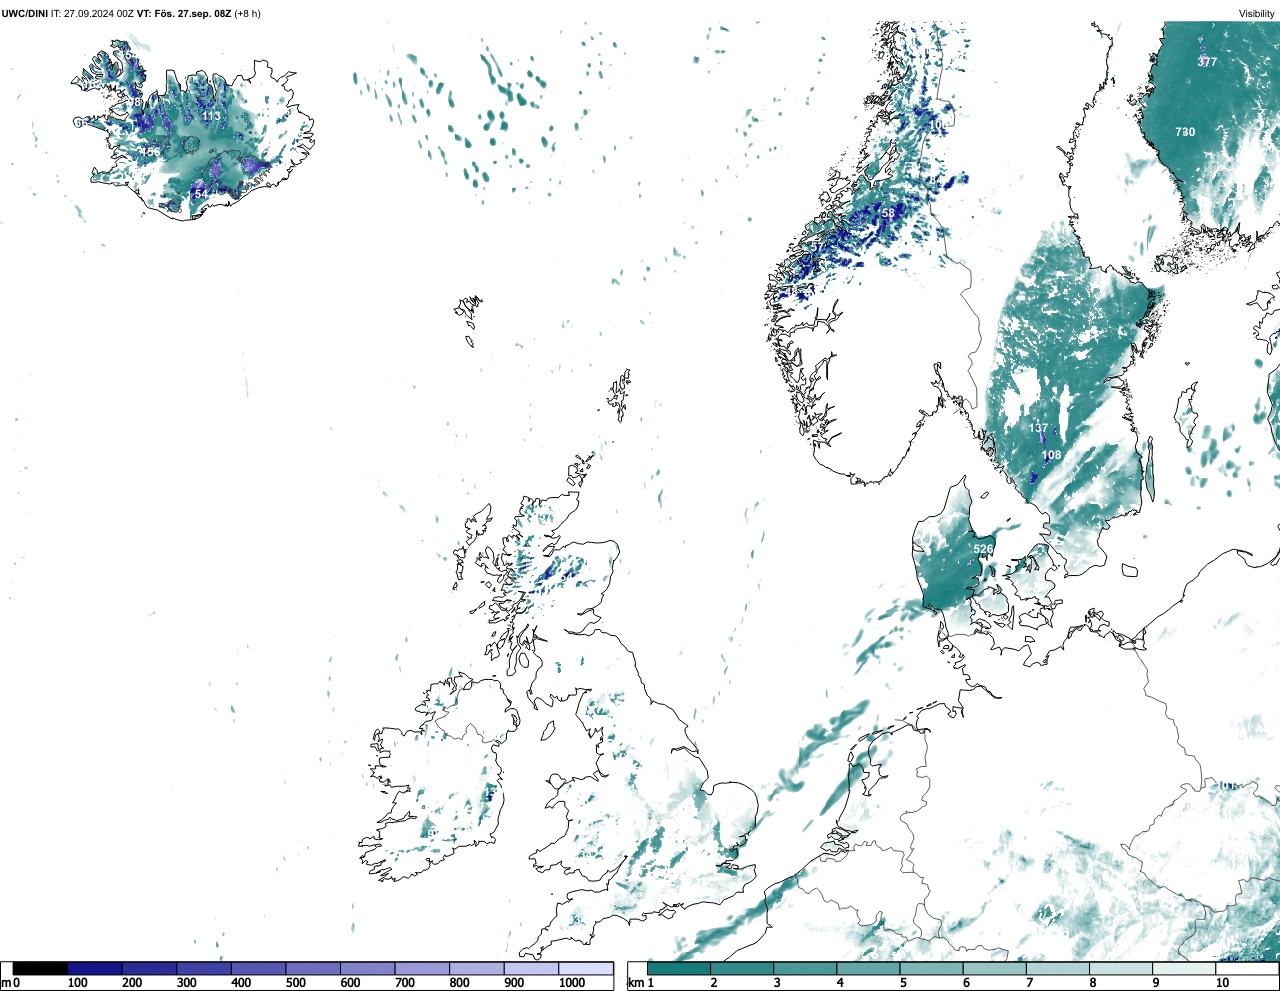Click the valid time 'Fös. 27.sep. 08Z'

tap(193, 14)
